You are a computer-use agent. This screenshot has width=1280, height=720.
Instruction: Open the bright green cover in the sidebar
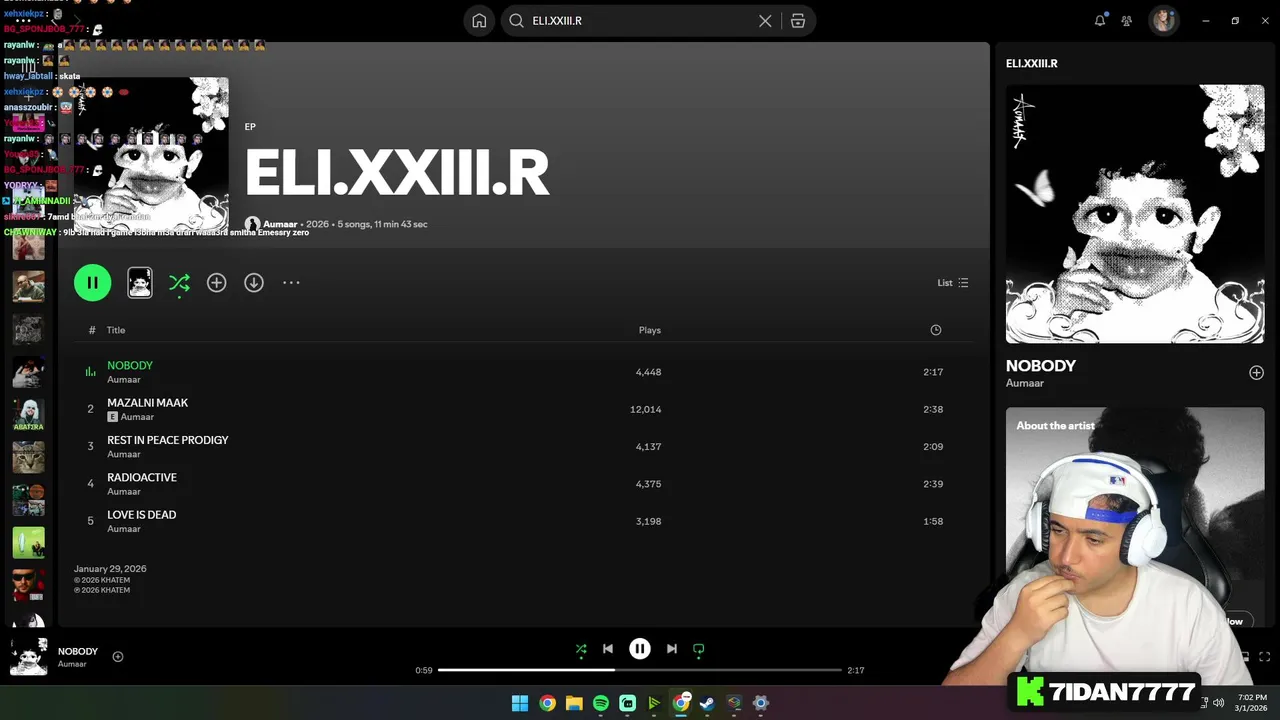tap(28, 542)
